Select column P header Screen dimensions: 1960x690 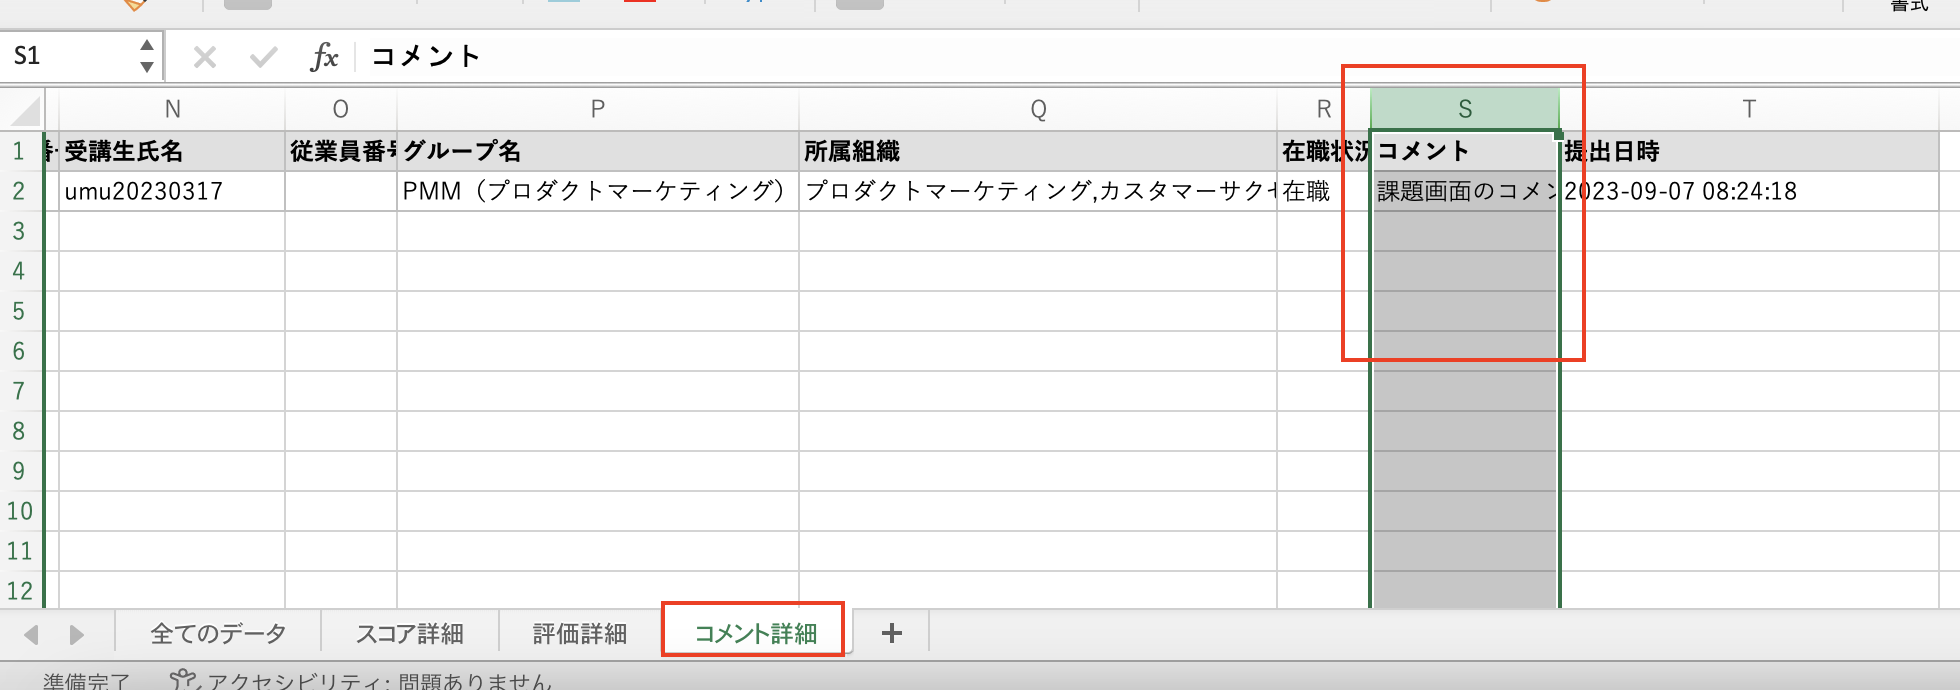pyautogui.click(x=597, y=109)
